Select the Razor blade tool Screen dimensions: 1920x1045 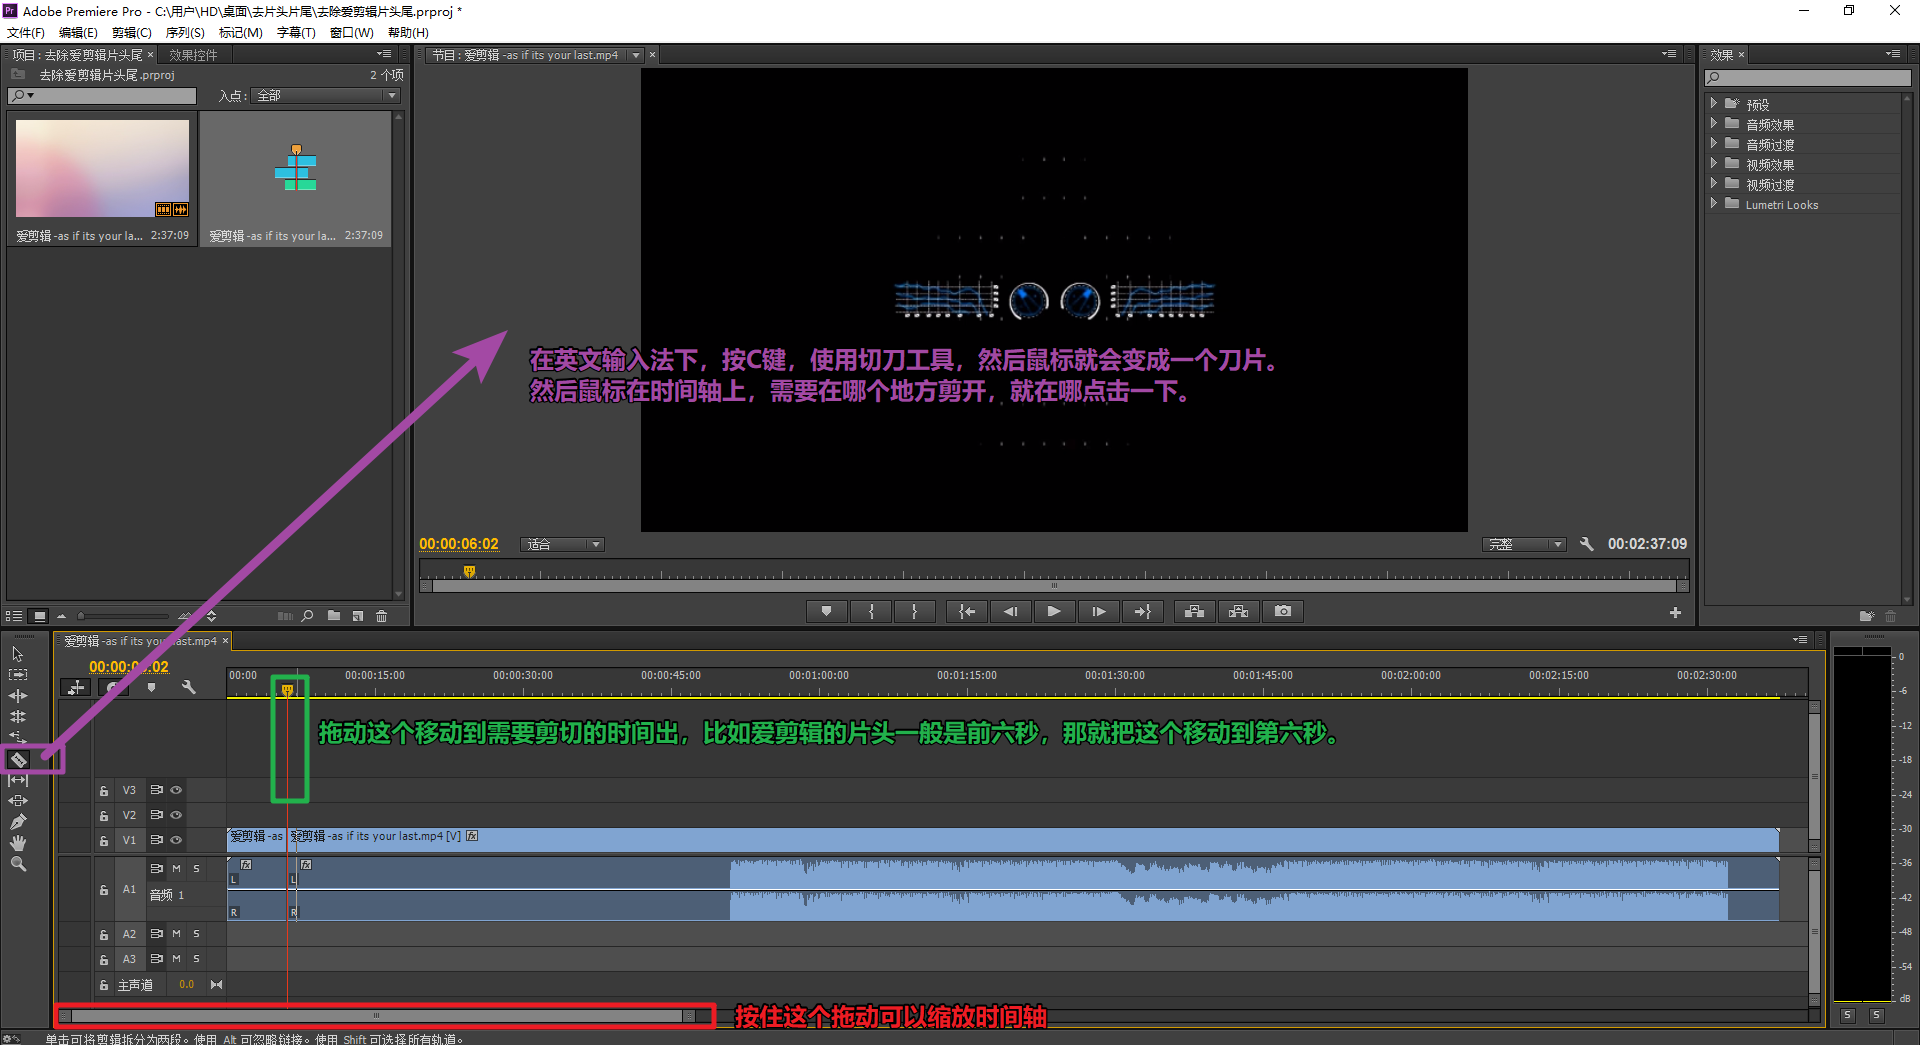[x=18, y=760]
